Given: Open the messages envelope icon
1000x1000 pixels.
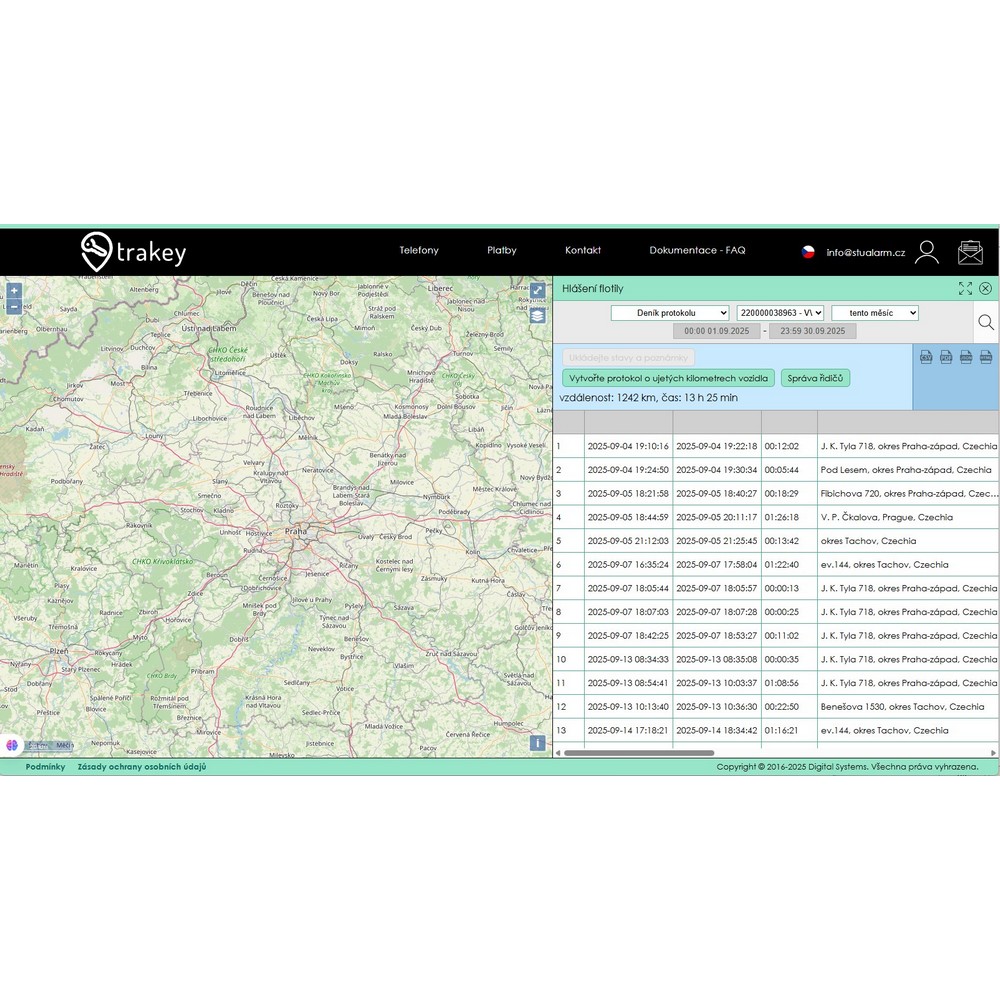Looking at the screenshot, I should coord(970,252).
